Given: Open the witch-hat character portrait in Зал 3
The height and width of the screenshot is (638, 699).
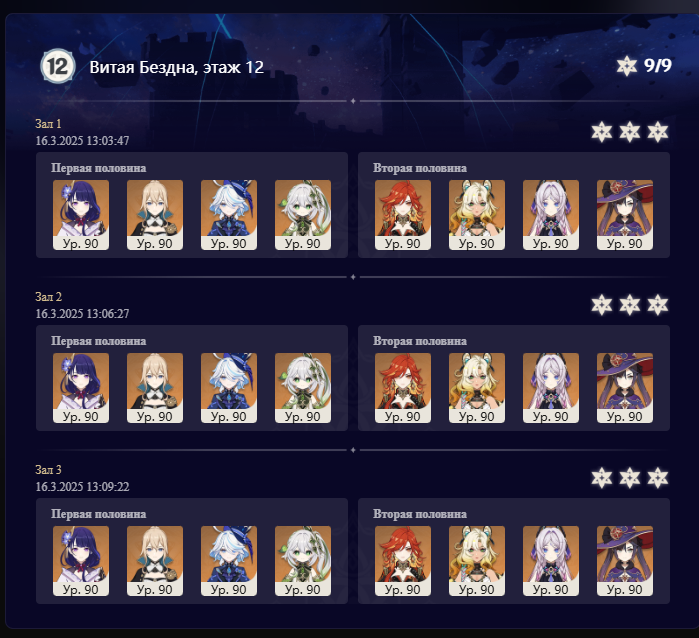Looking at the screenshot, I should tap(625, 561).
